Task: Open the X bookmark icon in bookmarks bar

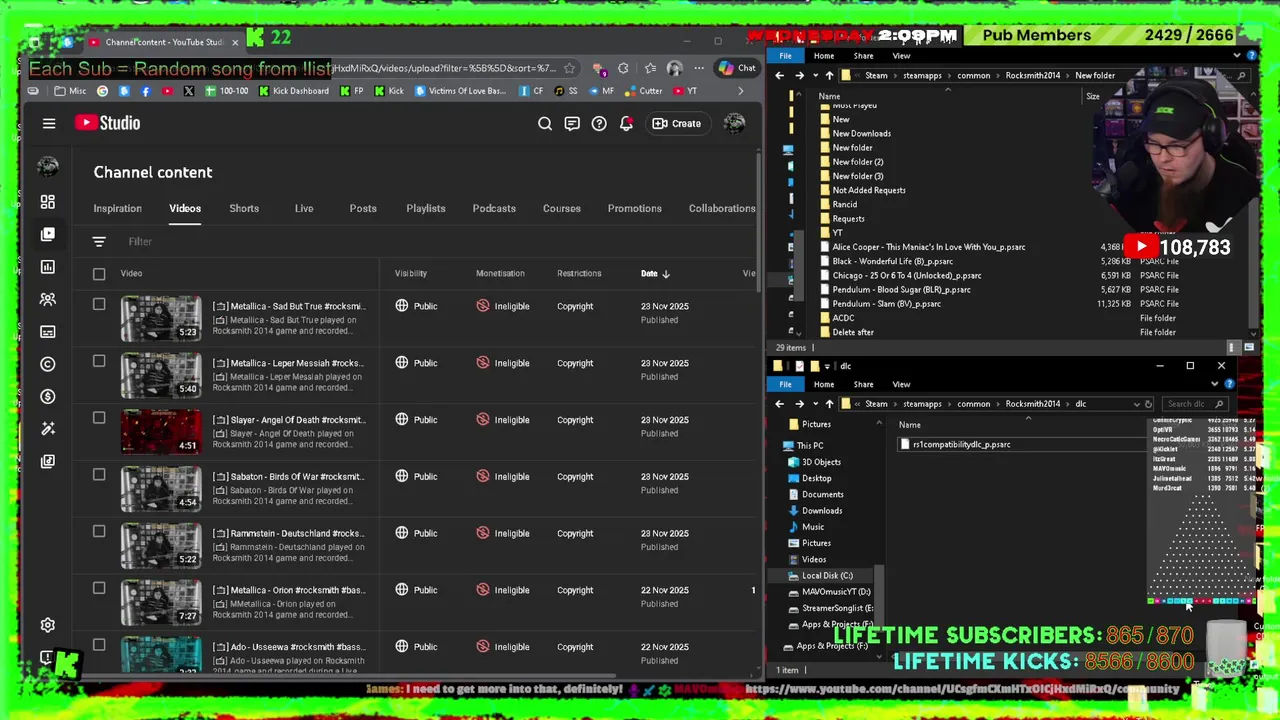Action: tap(189, 91)
